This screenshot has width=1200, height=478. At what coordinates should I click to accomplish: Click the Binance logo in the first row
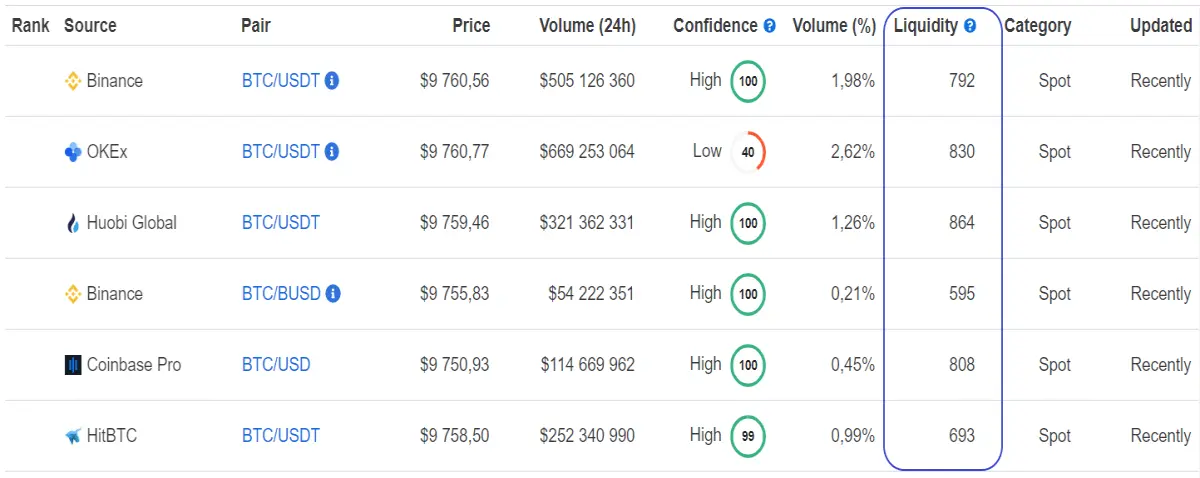pos(72,81)
